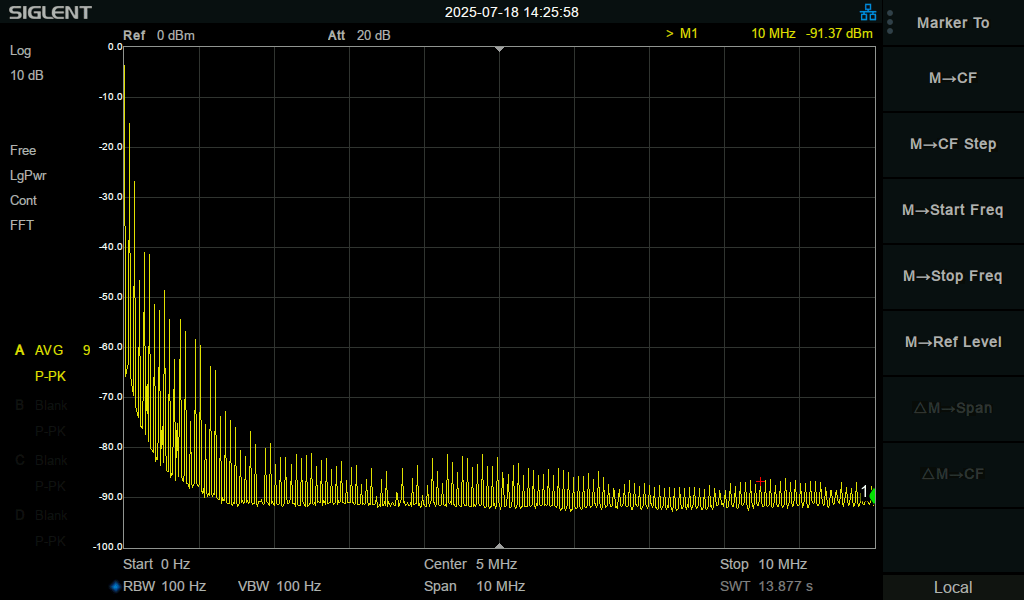Image resolution: width=1024 pixels, height=600 pixels.
Task: Click the LgPwr averaging type label
Action: click(x=28, y=176)
